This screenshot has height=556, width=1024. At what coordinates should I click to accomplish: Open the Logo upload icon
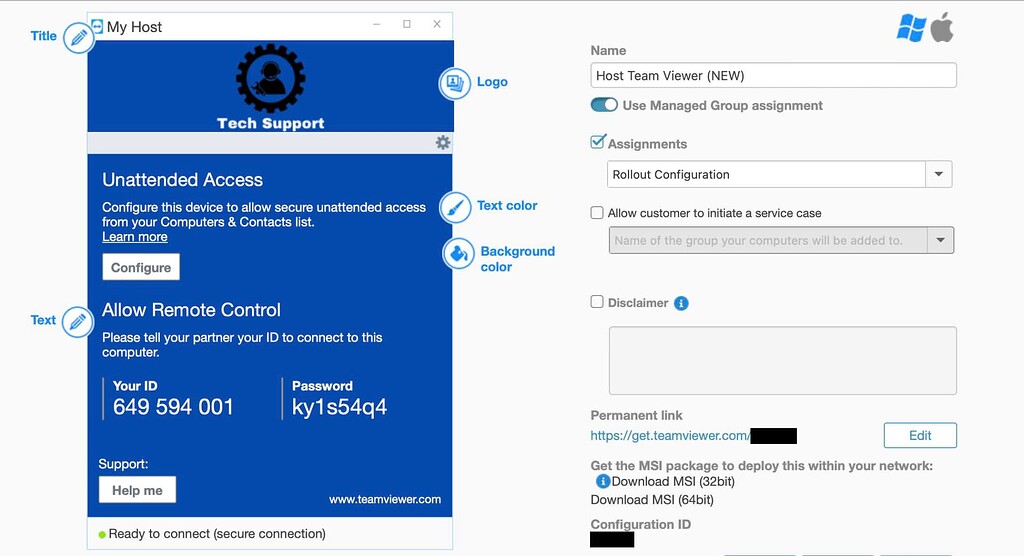coord(455,84)
